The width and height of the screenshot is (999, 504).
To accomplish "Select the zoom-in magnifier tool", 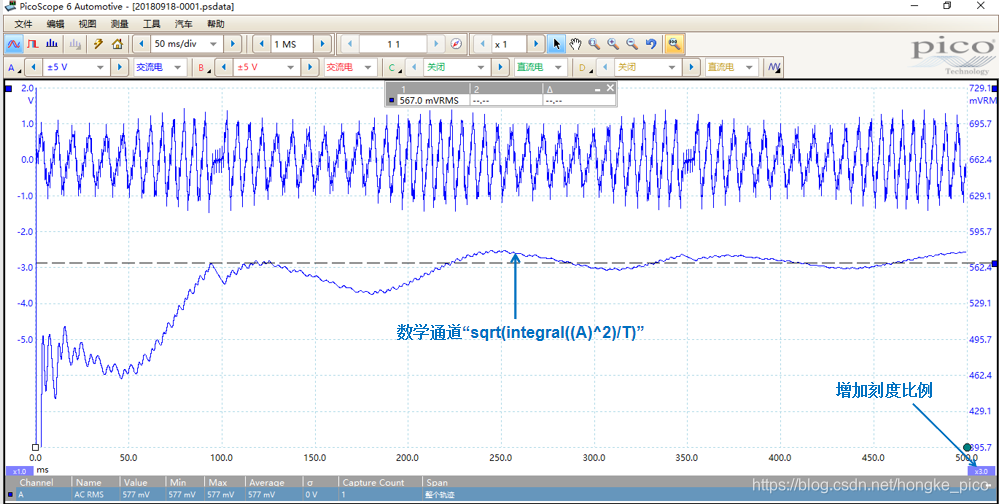I will click(613, 44).
